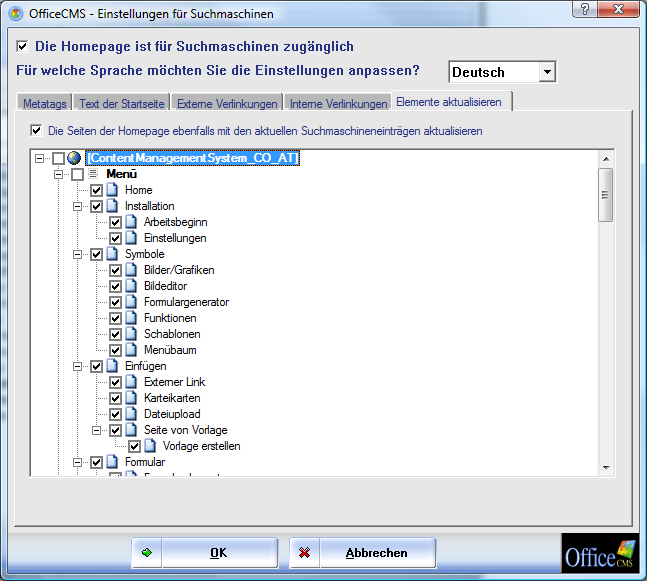Click the page icon next to Symbole
This screenshot has width=647, height=581.
coord(112,254)
